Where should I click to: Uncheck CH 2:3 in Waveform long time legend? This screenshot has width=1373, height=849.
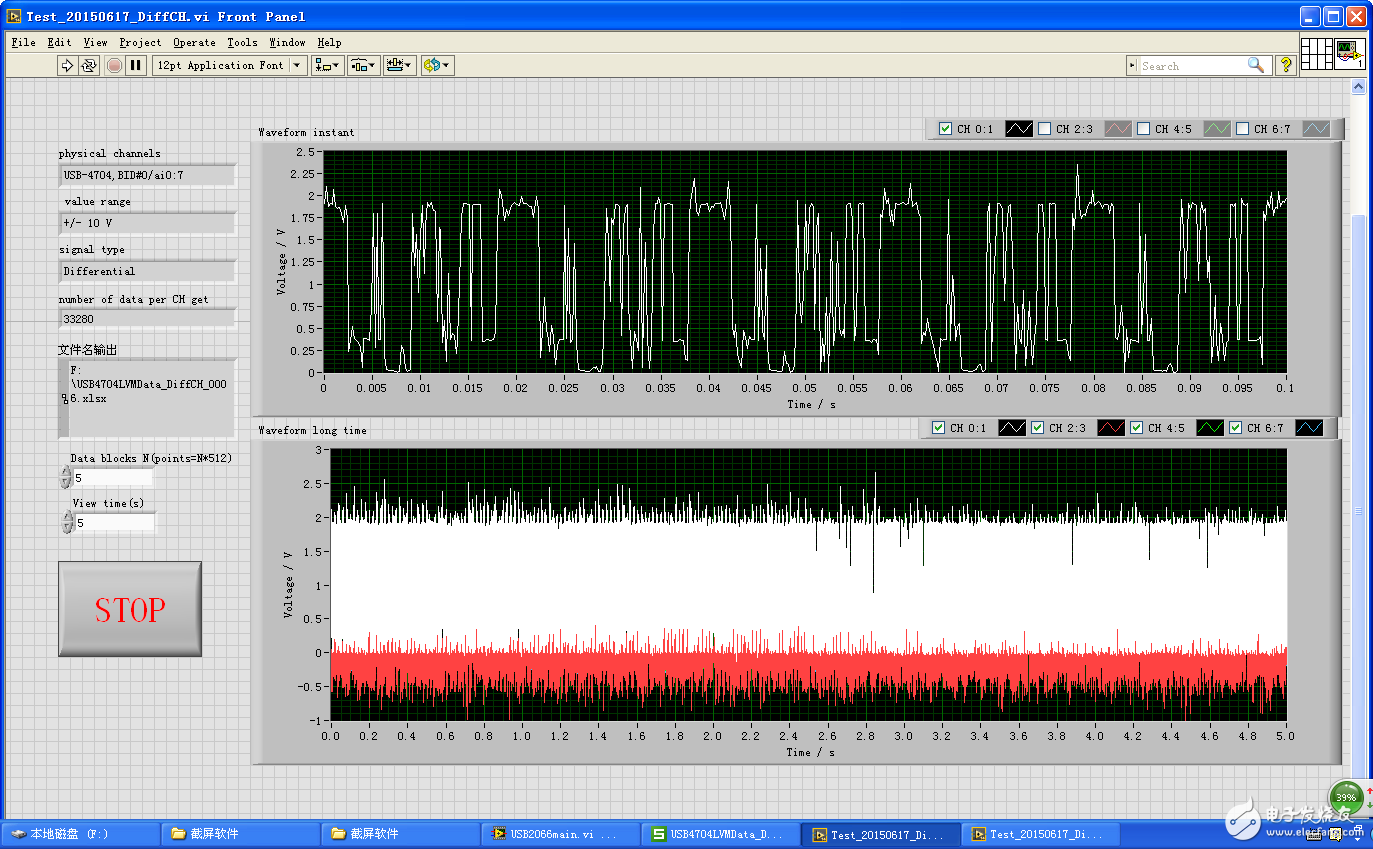[x=1037, y=428]
